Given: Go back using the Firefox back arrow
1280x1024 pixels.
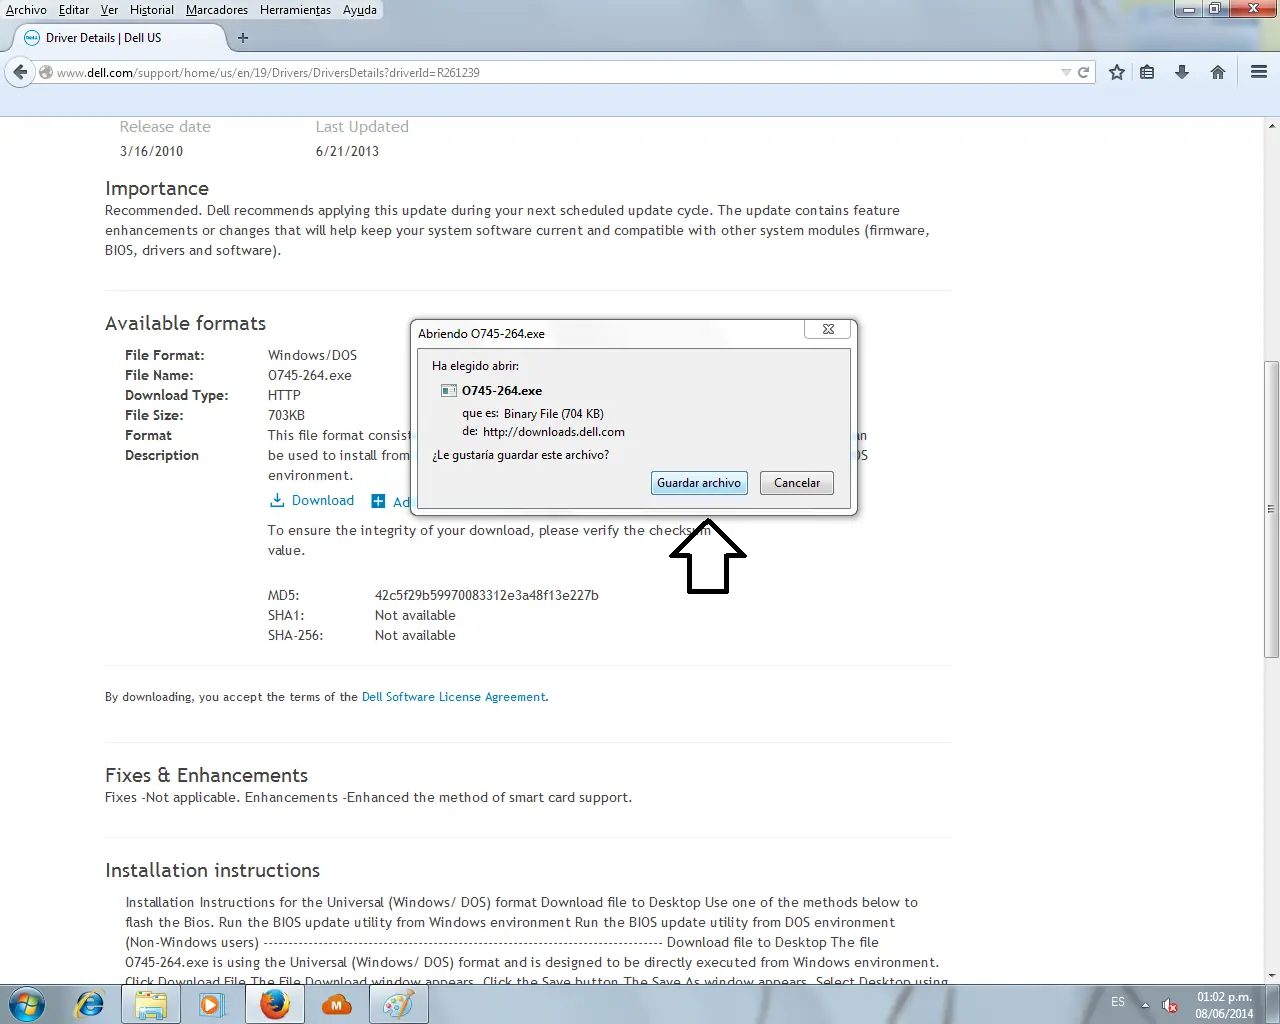Looking at the screenshot, I should coord(20,72).
